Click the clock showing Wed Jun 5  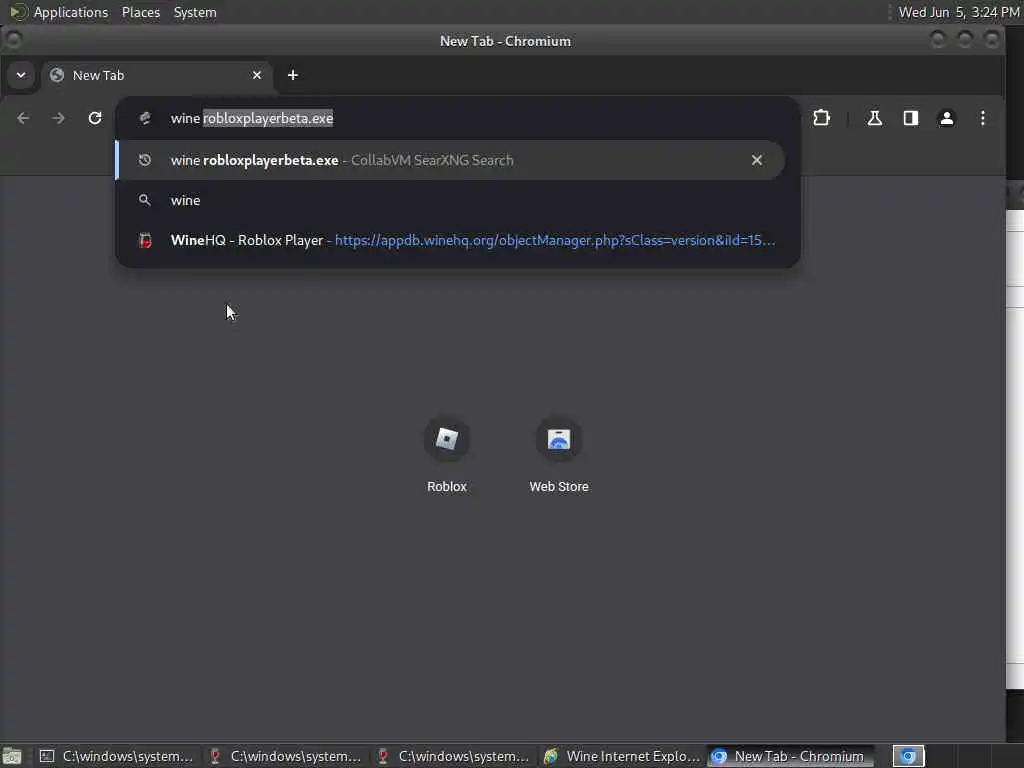pyautogui.click(x=959, y=12)
